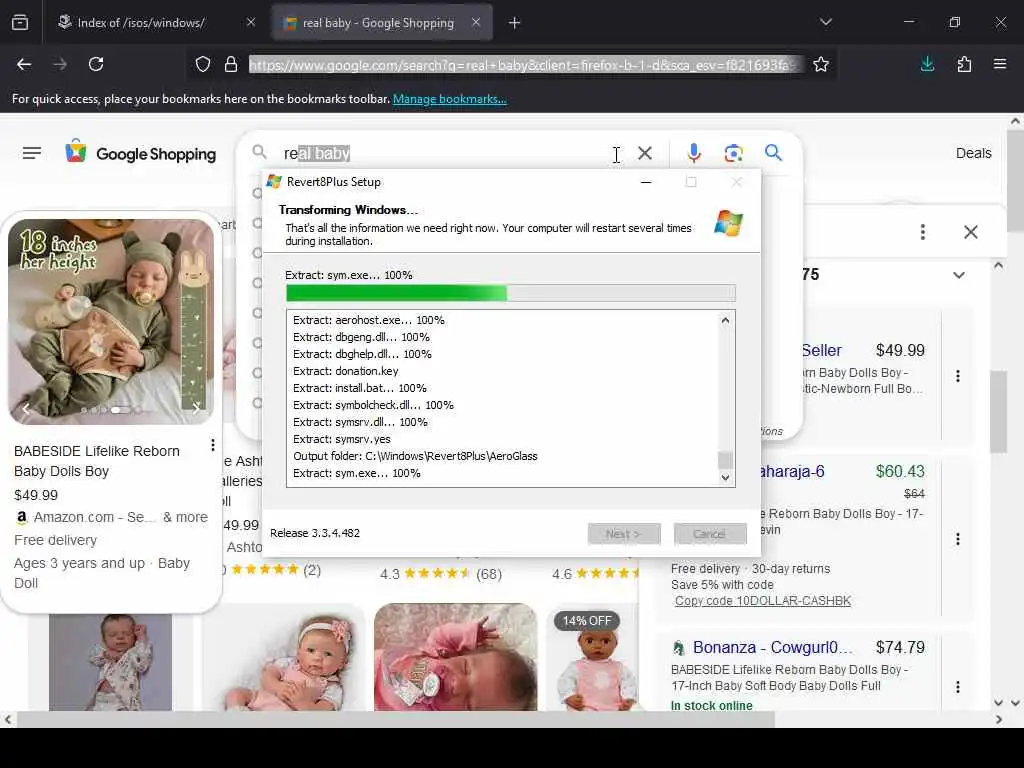This screenshot has width=1024, height=768.
Task: Search by image with Lens icon
Action: click(x=733, y=153)
